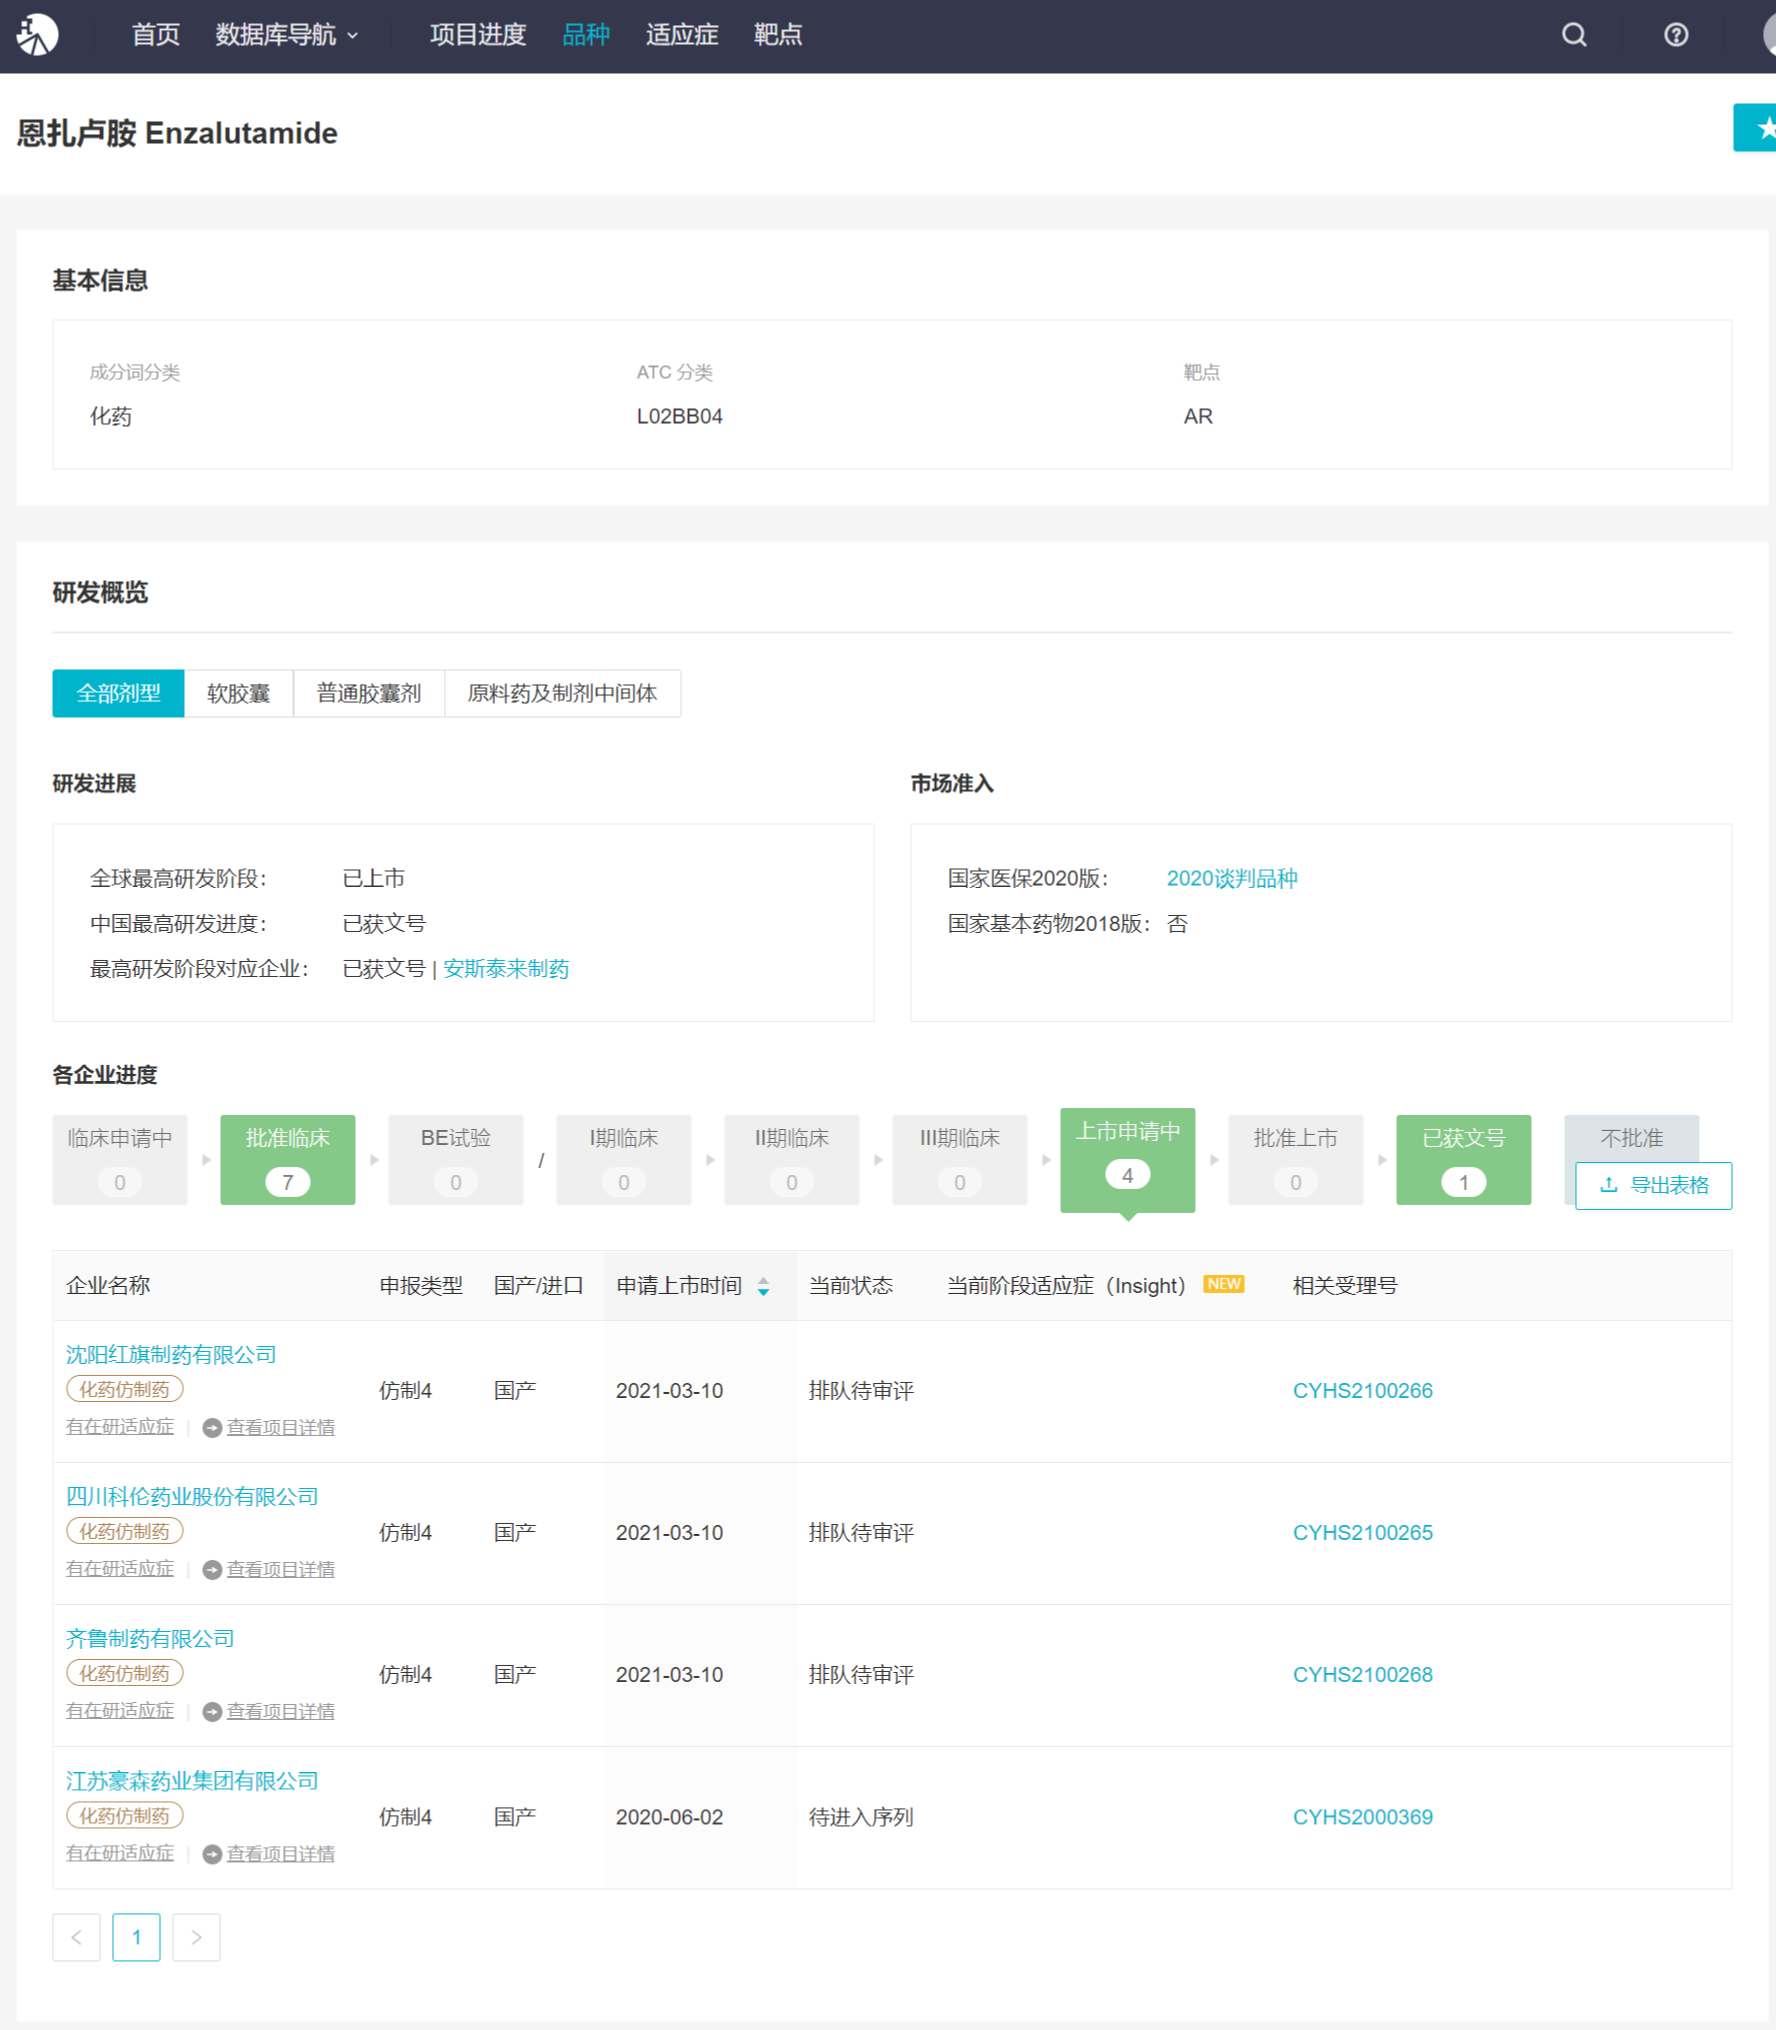The image size is (1776, 2030).
Task: Click the NEW badge in Insight column header
Action: click(1224, 1284)
